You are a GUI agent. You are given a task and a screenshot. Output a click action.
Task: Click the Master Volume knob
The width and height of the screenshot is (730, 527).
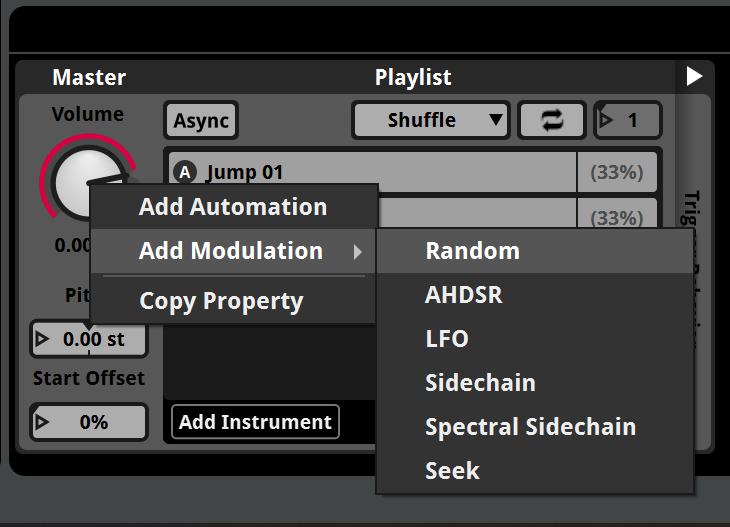pyautogui.click(x=80, y=180)
